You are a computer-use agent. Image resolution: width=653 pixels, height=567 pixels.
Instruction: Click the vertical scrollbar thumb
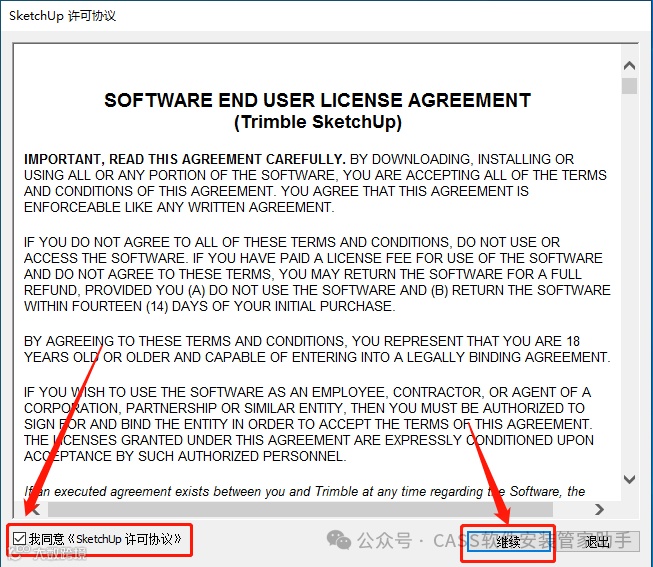tap(629, 86)
